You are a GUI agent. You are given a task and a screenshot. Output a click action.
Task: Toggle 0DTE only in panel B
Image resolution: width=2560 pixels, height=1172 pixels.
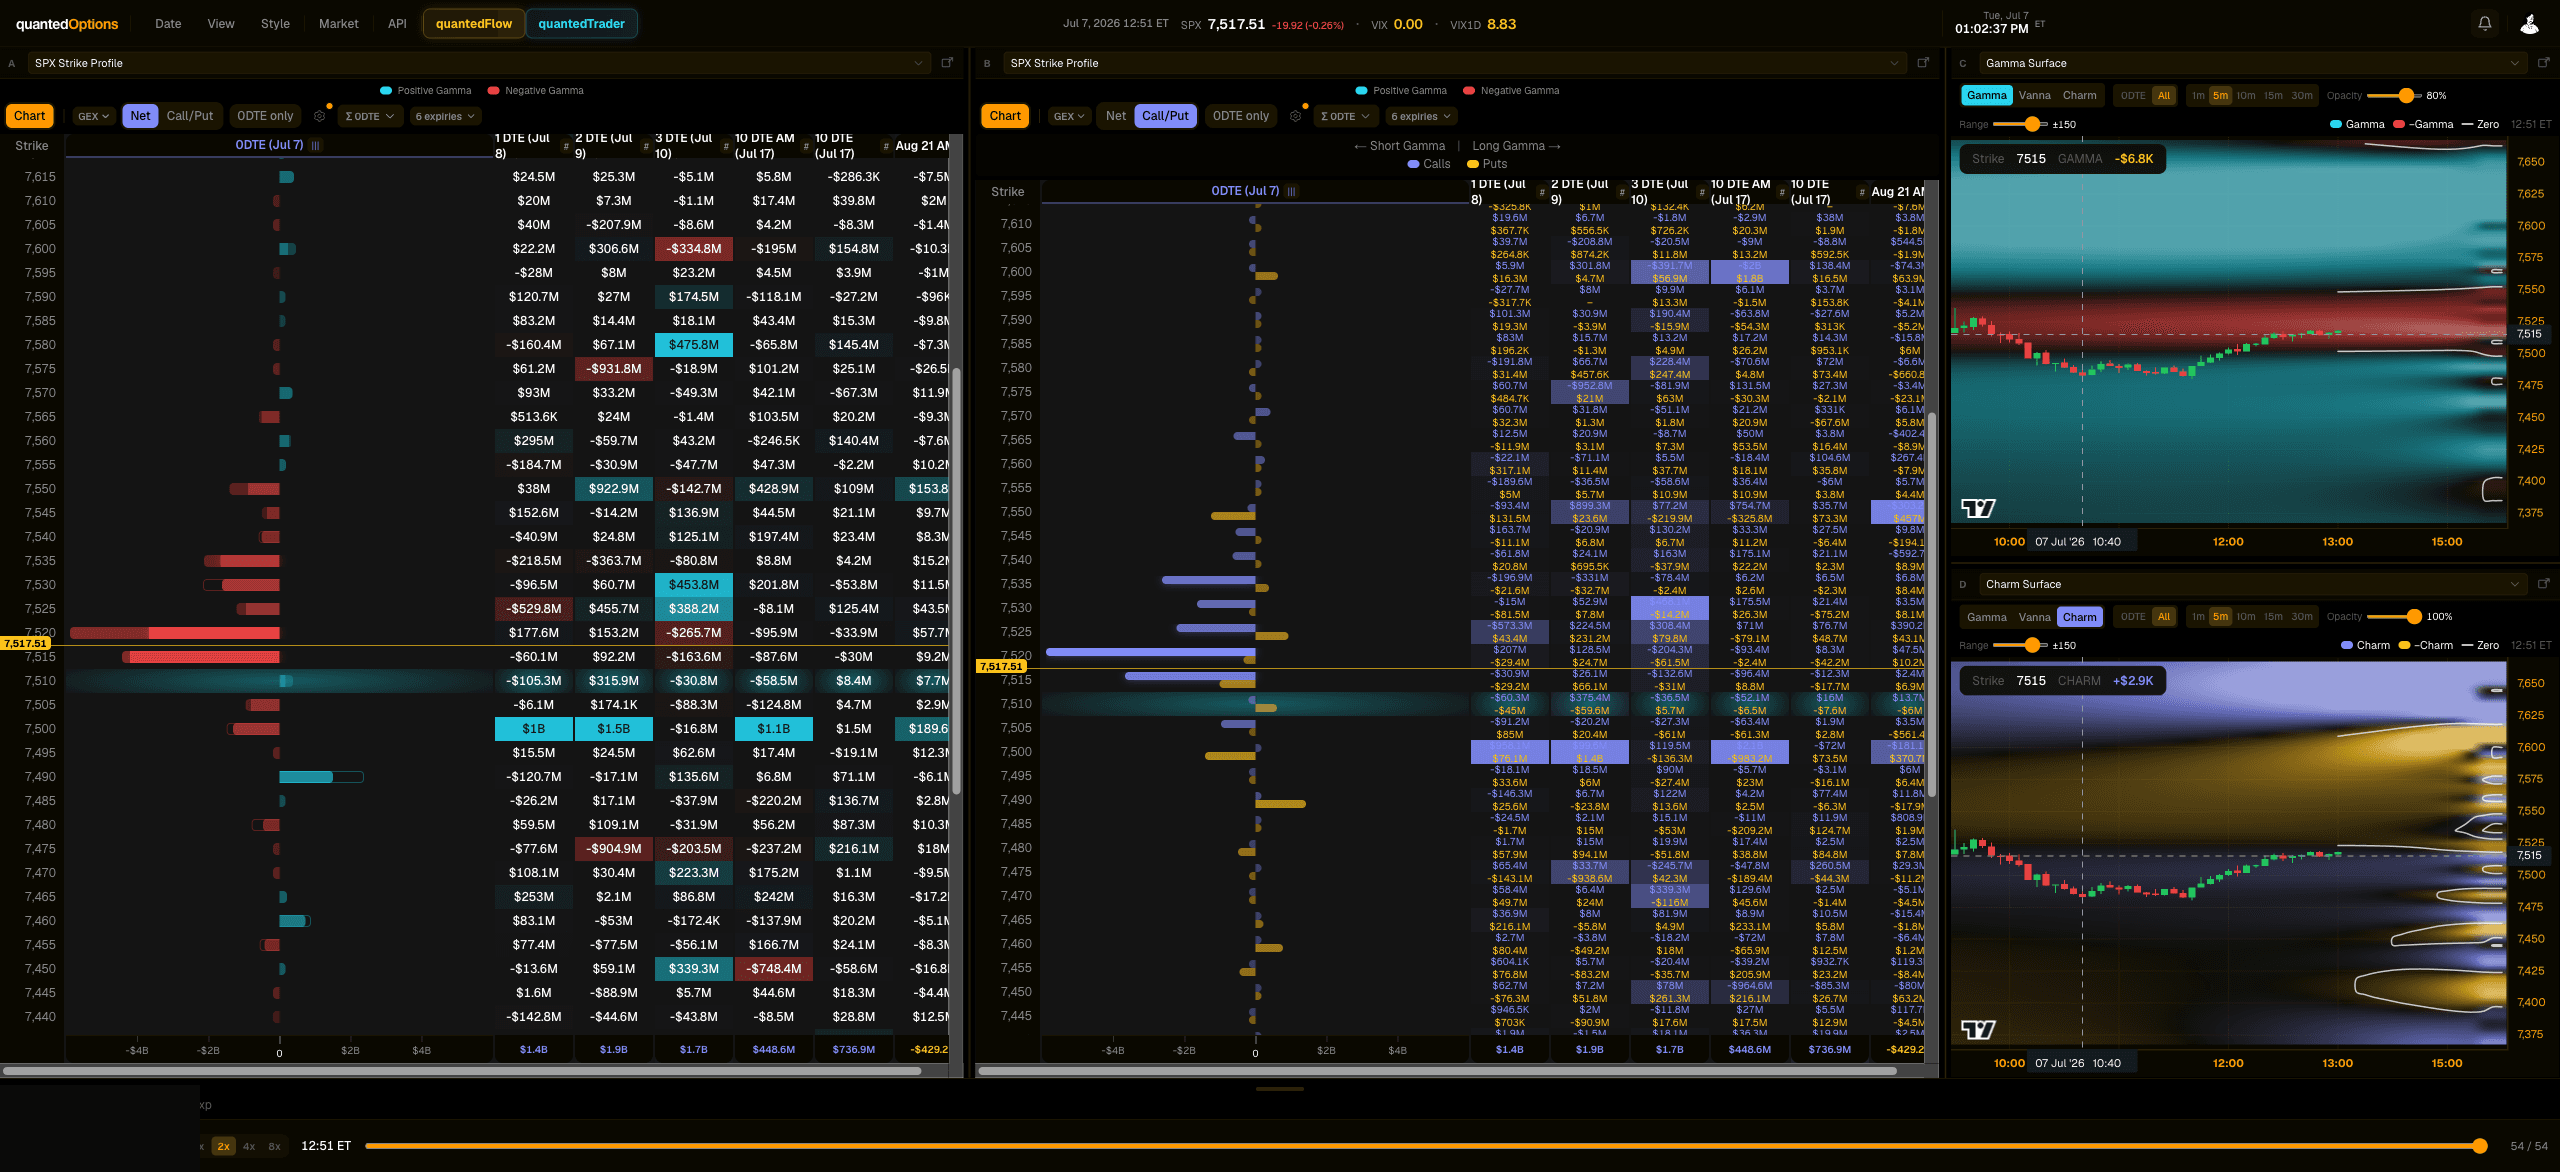[1241, 116]
